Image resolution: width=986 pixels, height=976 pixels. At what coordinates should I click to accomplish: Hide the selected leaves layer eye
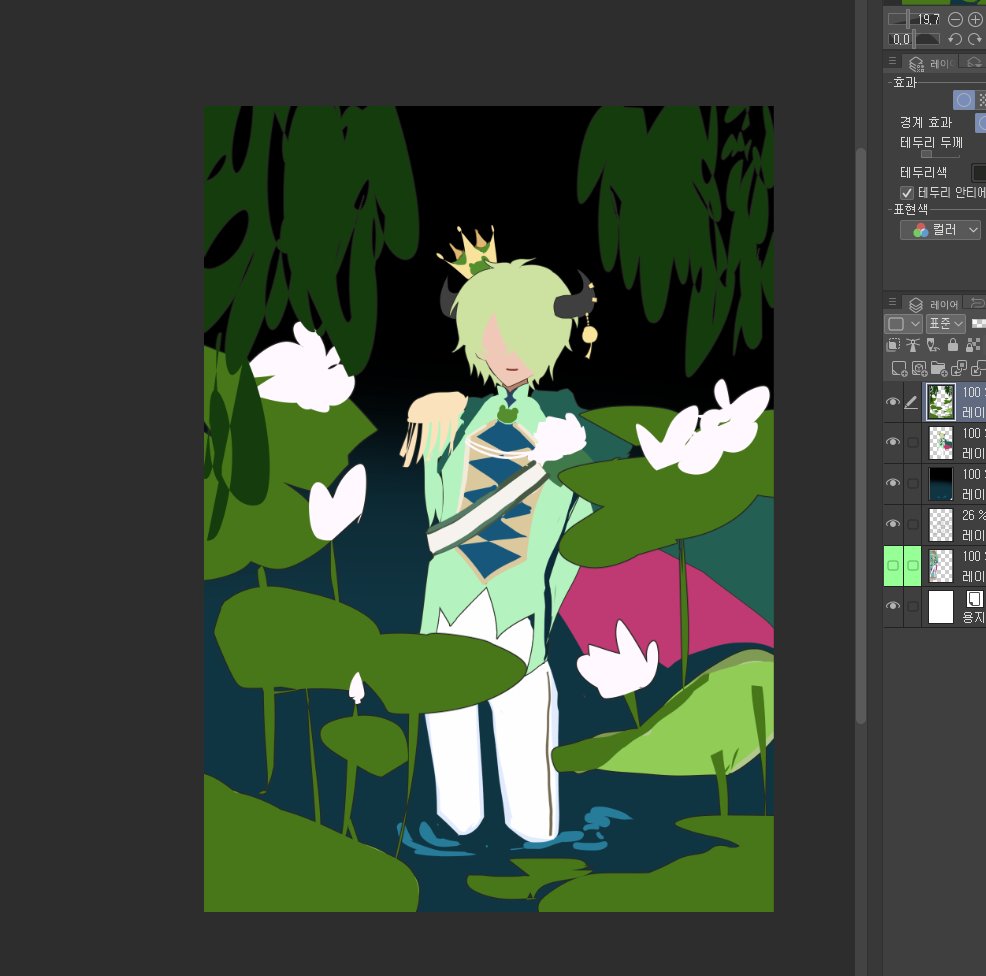[x=893, y=402]
